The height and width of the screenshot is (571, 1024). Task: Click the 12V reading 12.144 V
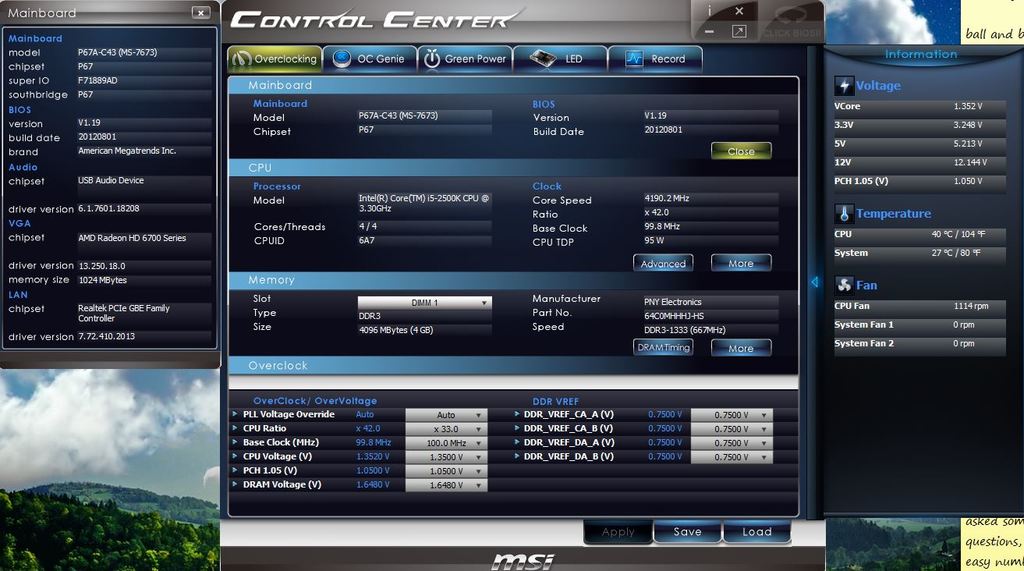click(970, 162)
